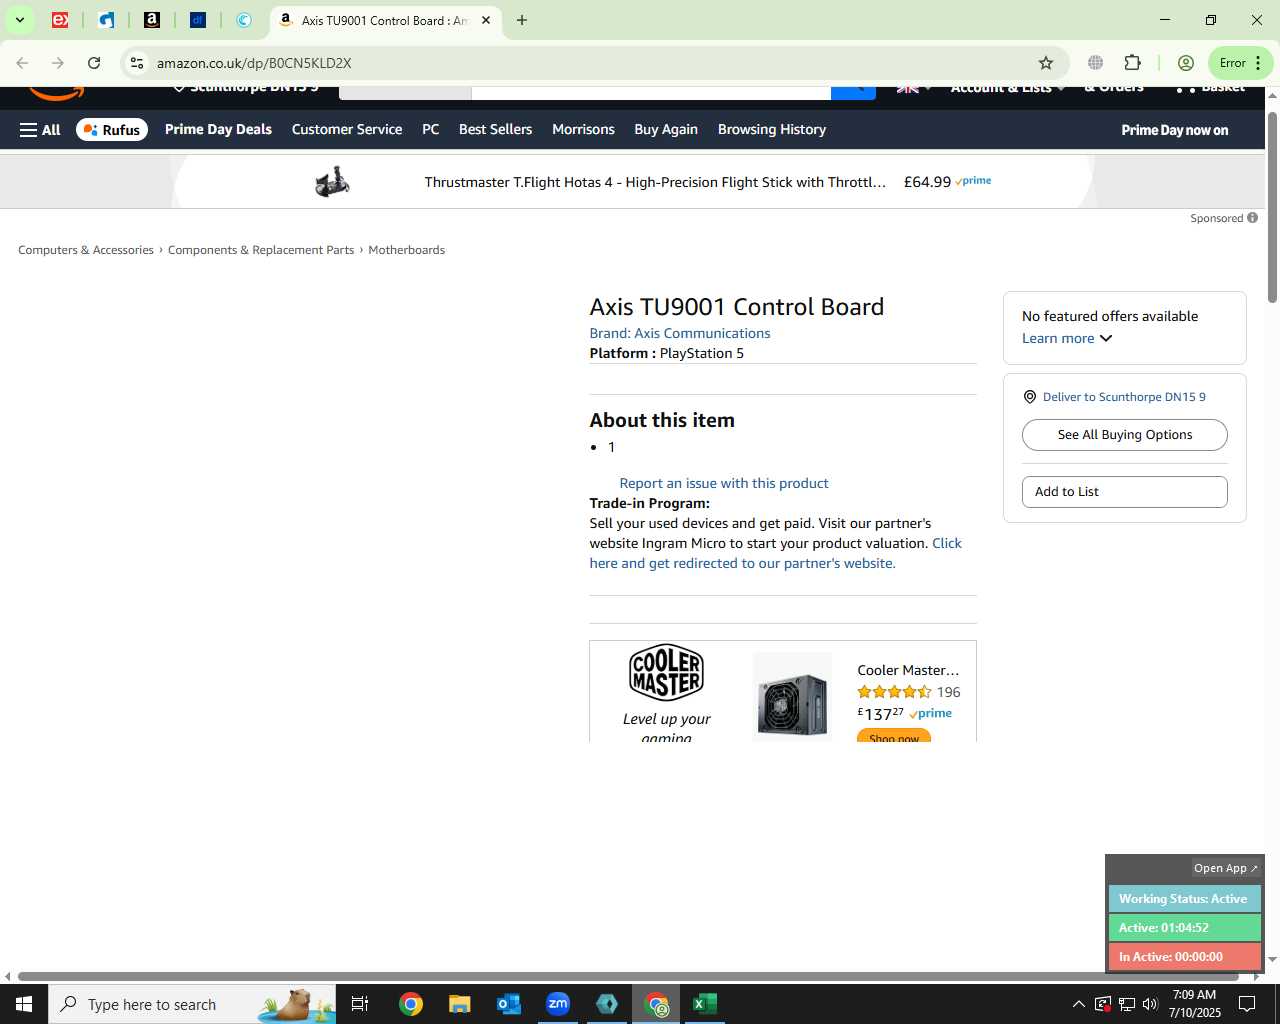The height and width of the screenshot is (1024, 1280).
Task: Click the grey globe extension icon
Action: coord(1096,63)
